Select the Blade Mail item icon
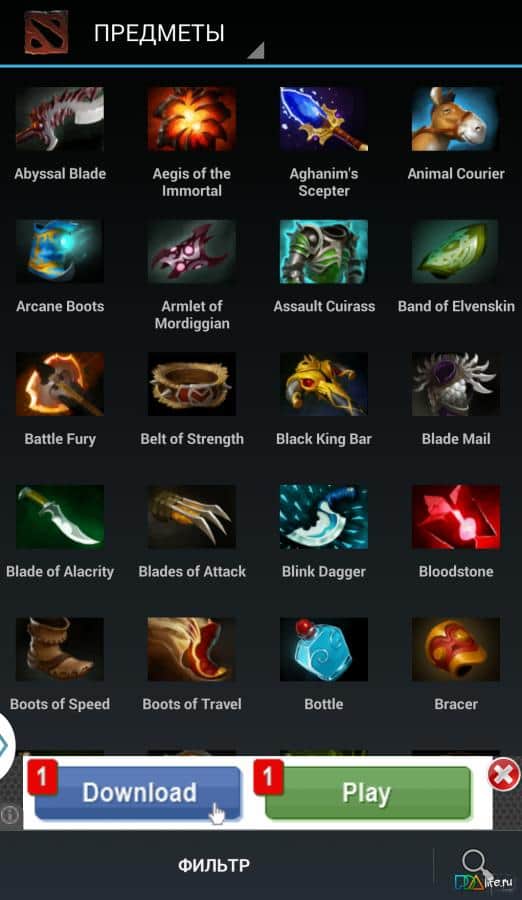Screen dimensions: 522x900 [x=455, y=384]
